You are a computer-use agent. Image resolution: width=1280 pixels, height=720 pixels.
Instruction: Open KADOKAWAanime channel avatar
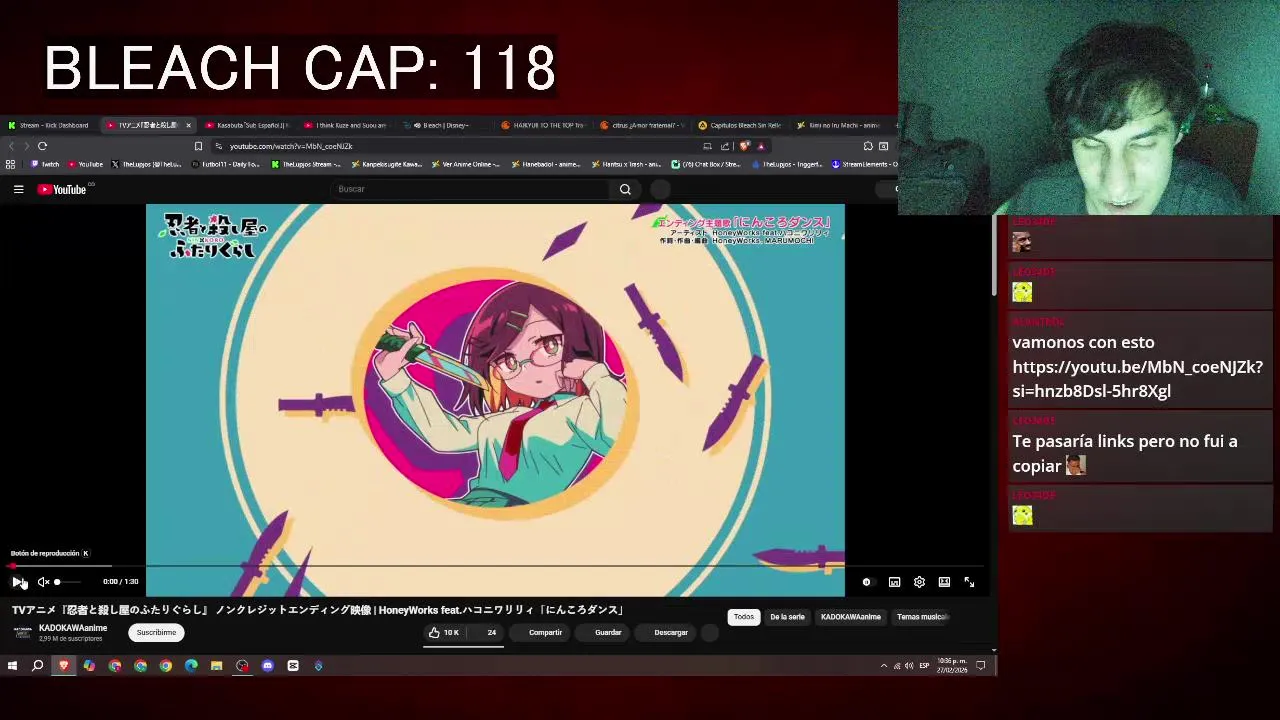(x=22, y=633)
